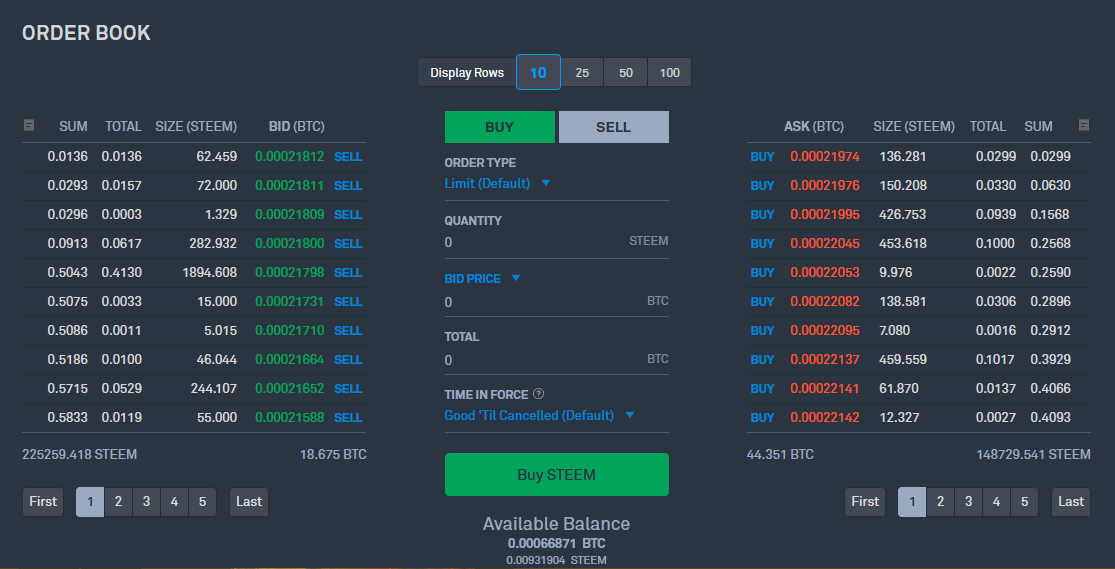Click SELL link for bid 0.00021811

[348, 186]
